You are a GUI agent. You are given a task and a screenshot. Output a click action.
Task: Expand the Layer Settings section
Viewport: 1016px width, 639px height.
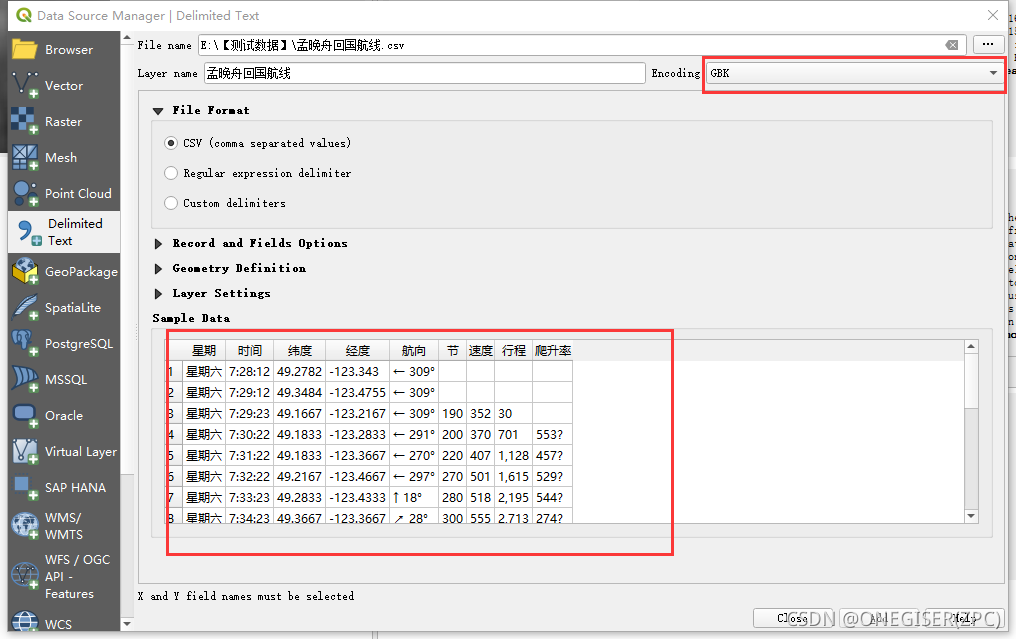(x=158, y=294)
